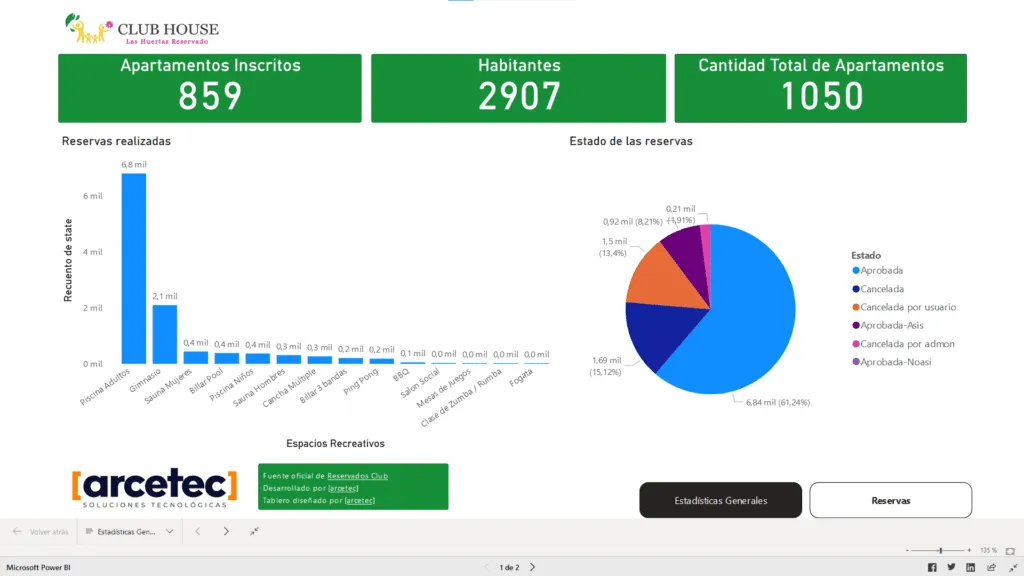
Task: Select the Estadísticas Generales page tab
Action: tap(720, 500)
